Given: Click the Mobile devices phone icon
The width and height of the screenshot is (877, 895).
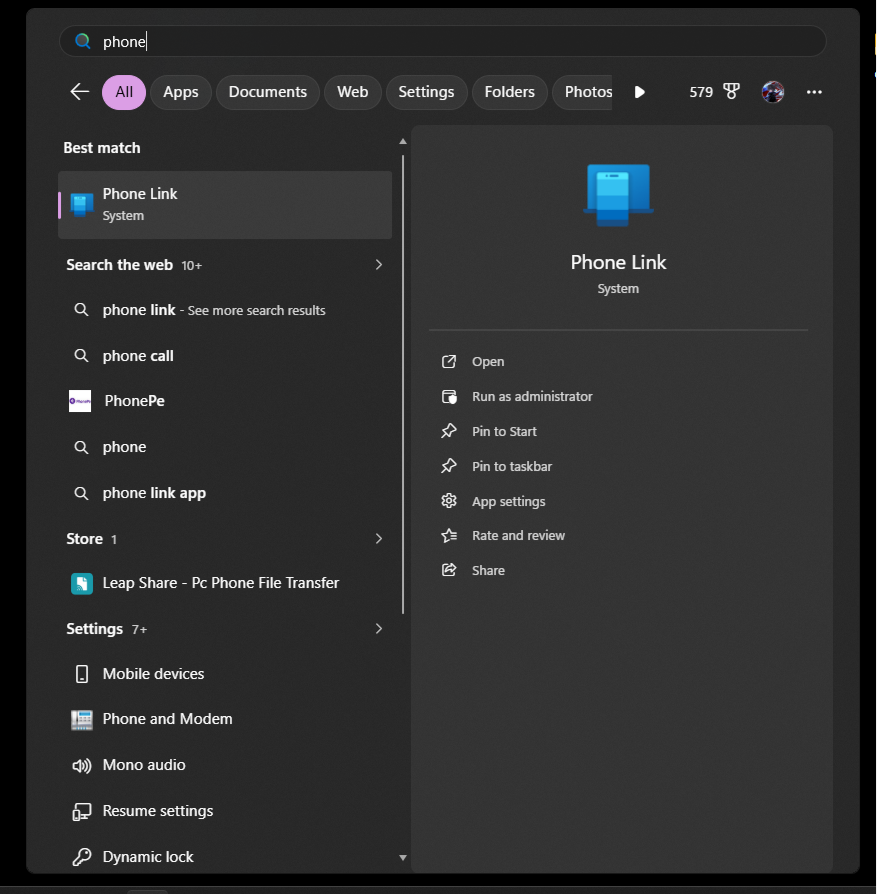Looking at the screenshot, I should (x=82, y=674).
